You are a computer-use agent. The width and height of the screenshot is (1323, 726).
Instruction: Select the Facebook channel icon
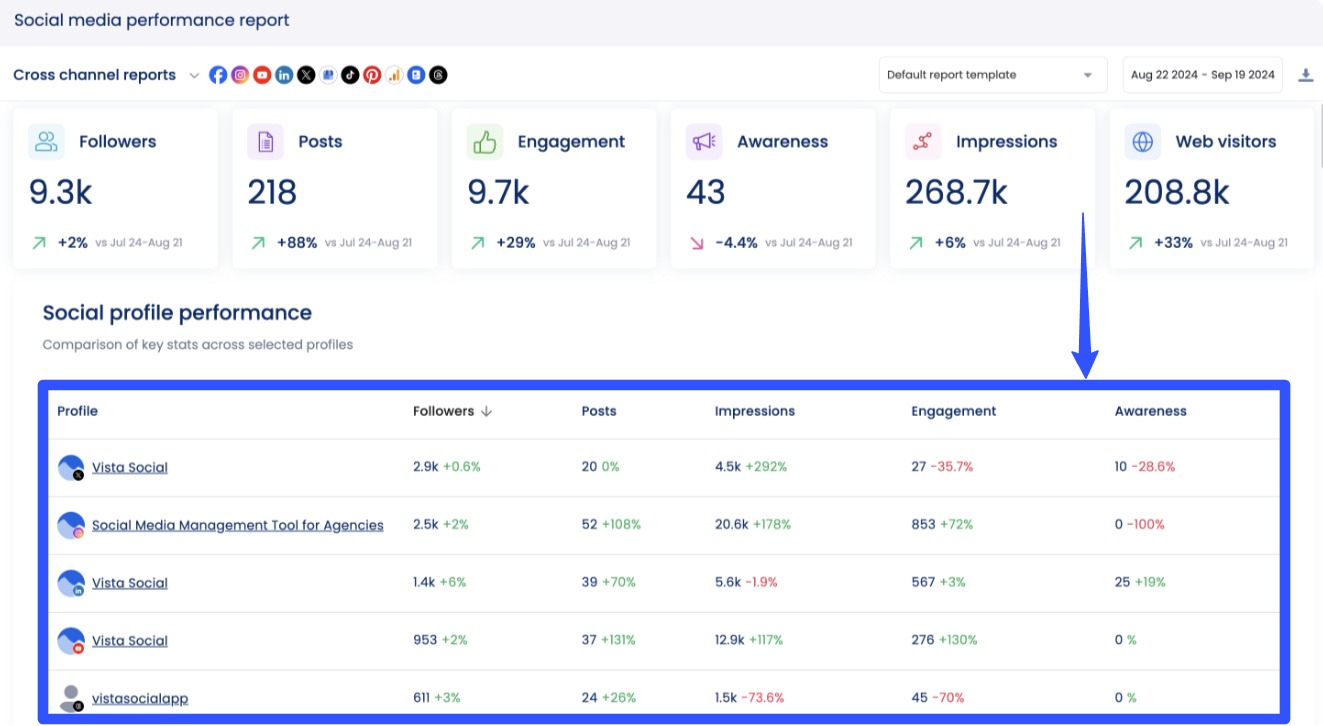tap(218, 74)
